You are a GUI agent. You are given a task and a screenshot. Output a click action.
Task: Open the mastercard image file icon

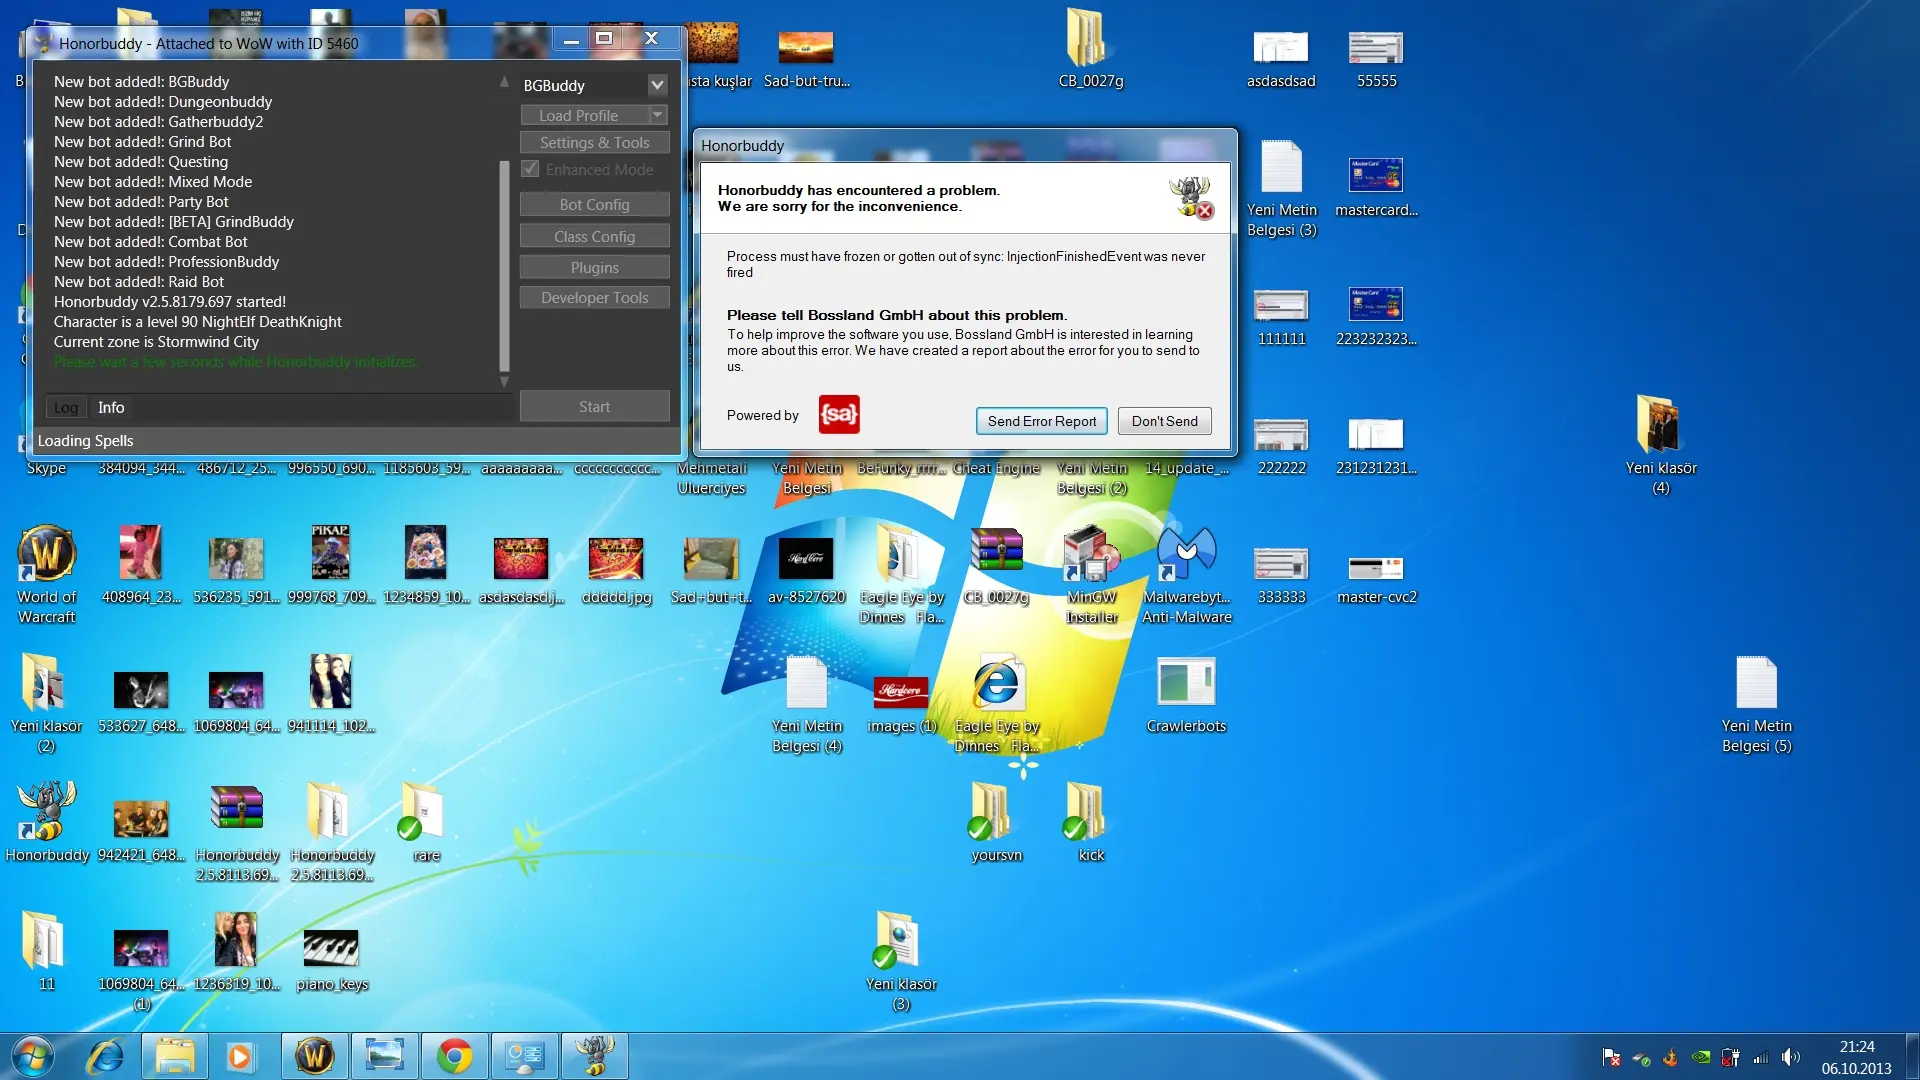[x=1376, y=186]
